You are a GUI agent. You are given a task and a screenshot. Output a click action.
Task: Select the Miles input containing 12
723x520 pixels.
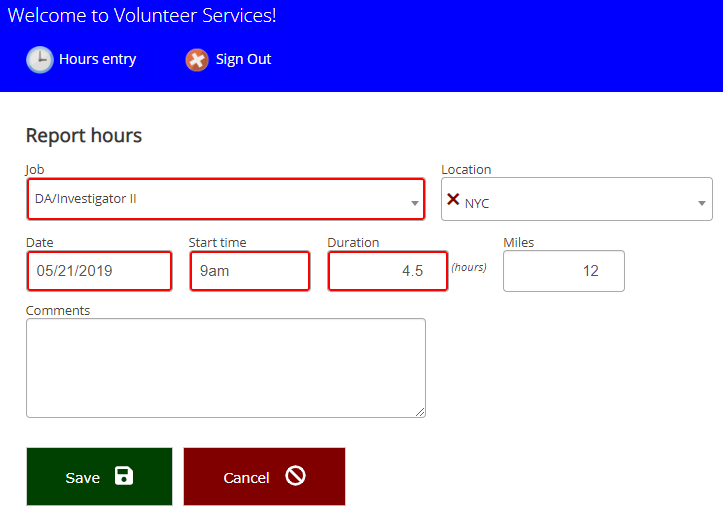click(563, 271)
